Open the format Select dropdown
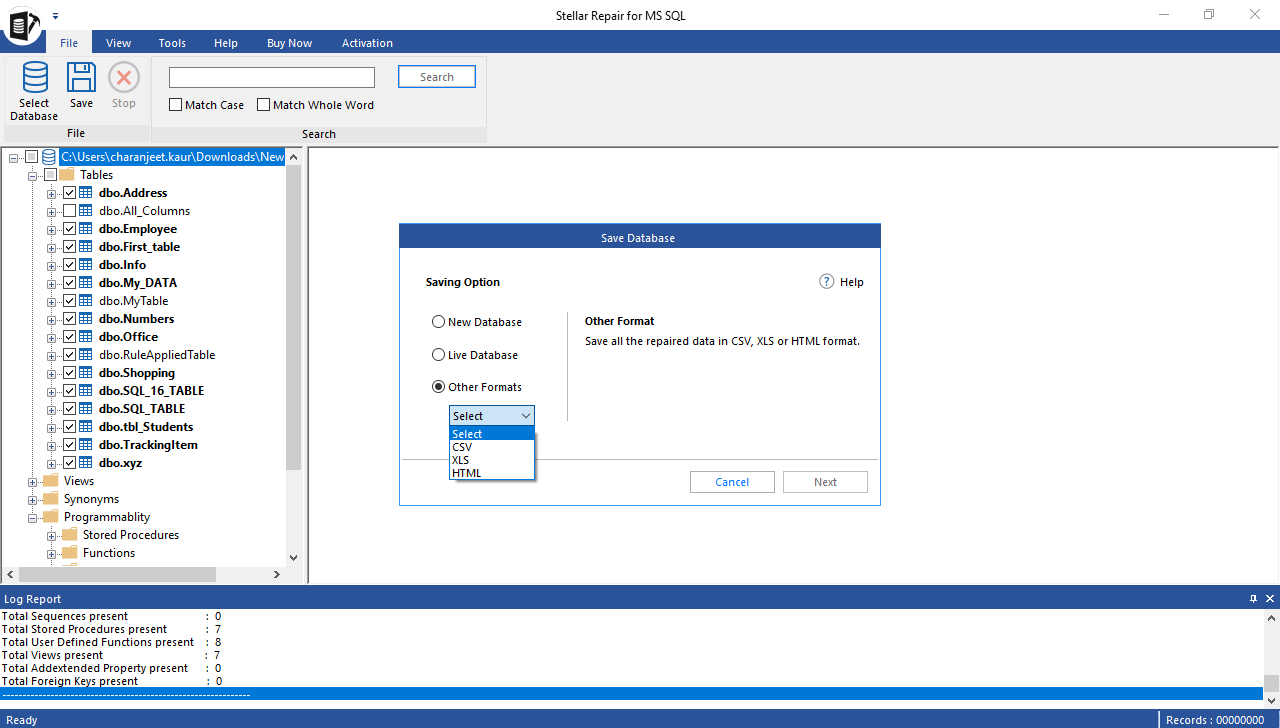The height and width of the screenshot is (728, 1280). click(x=492, y=416)
